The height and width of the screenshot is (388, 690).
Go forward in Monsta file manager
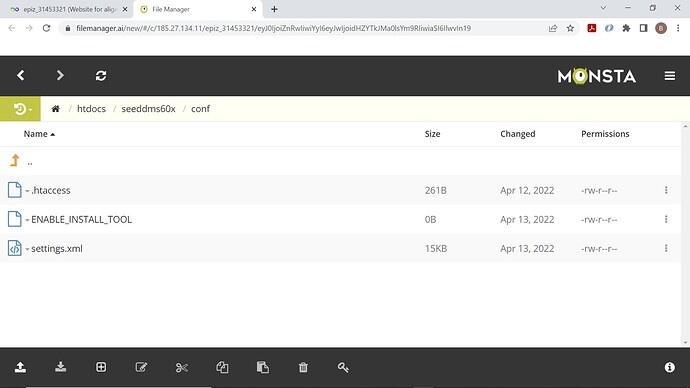[x=60, y=76]
